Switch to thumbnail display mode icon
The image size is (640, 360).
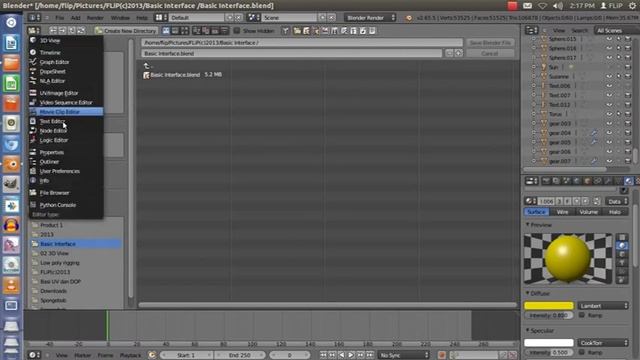tap(184, 31)
